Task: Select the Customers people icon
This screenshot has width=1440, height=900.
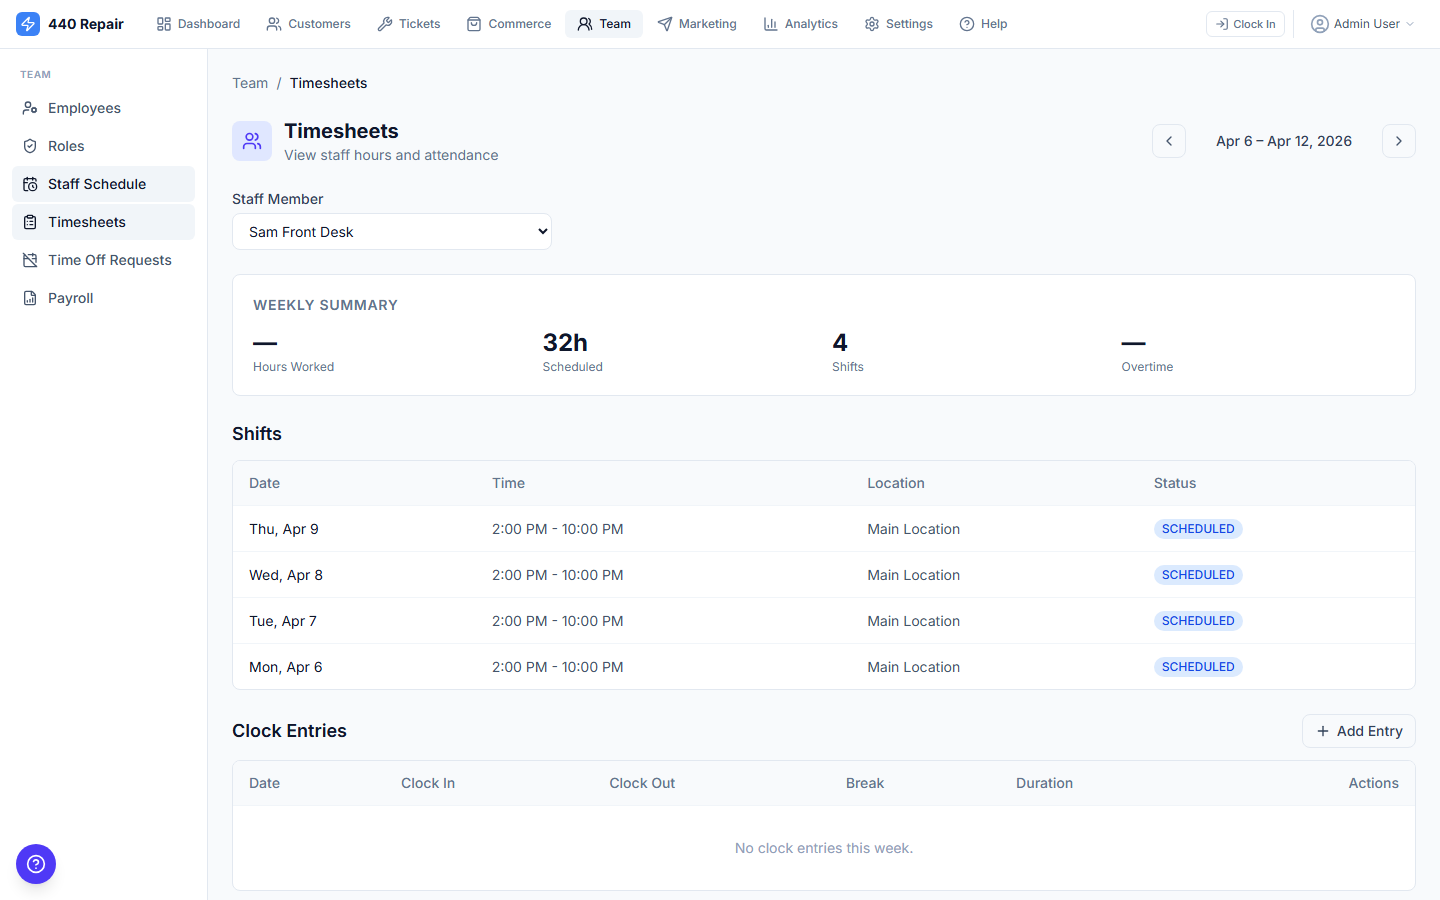Action: pos(273,23)
